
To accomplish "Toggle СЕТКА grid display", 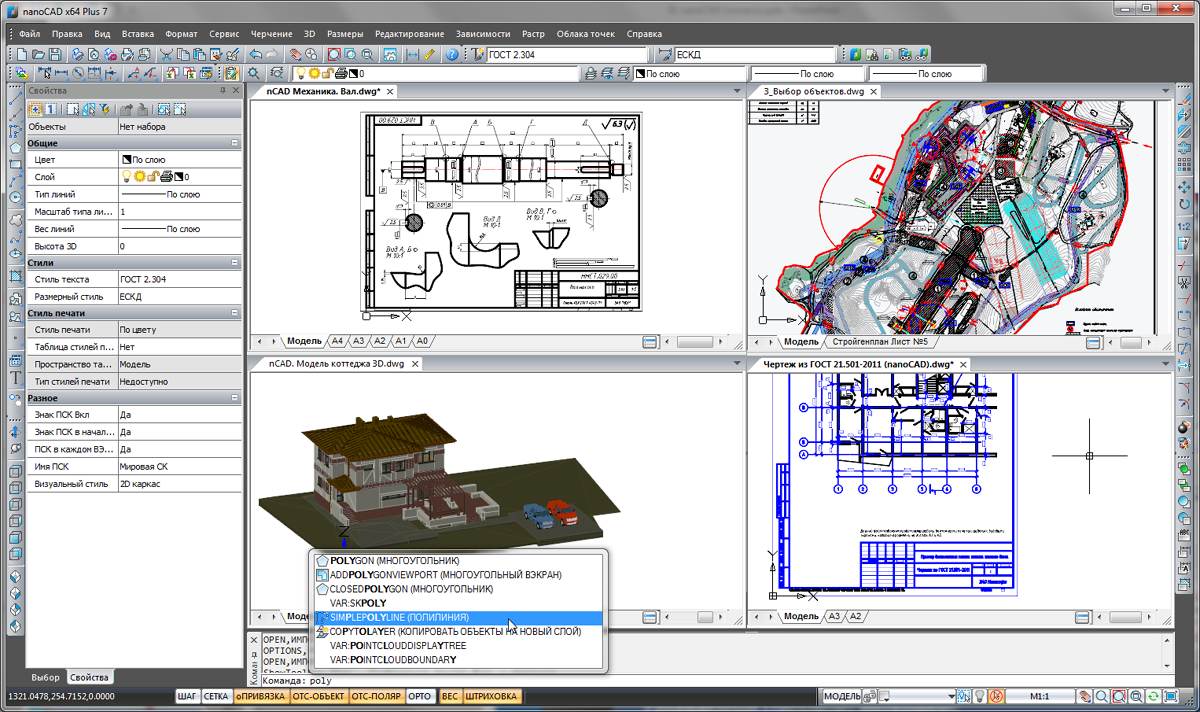I will tap(216, 696).
